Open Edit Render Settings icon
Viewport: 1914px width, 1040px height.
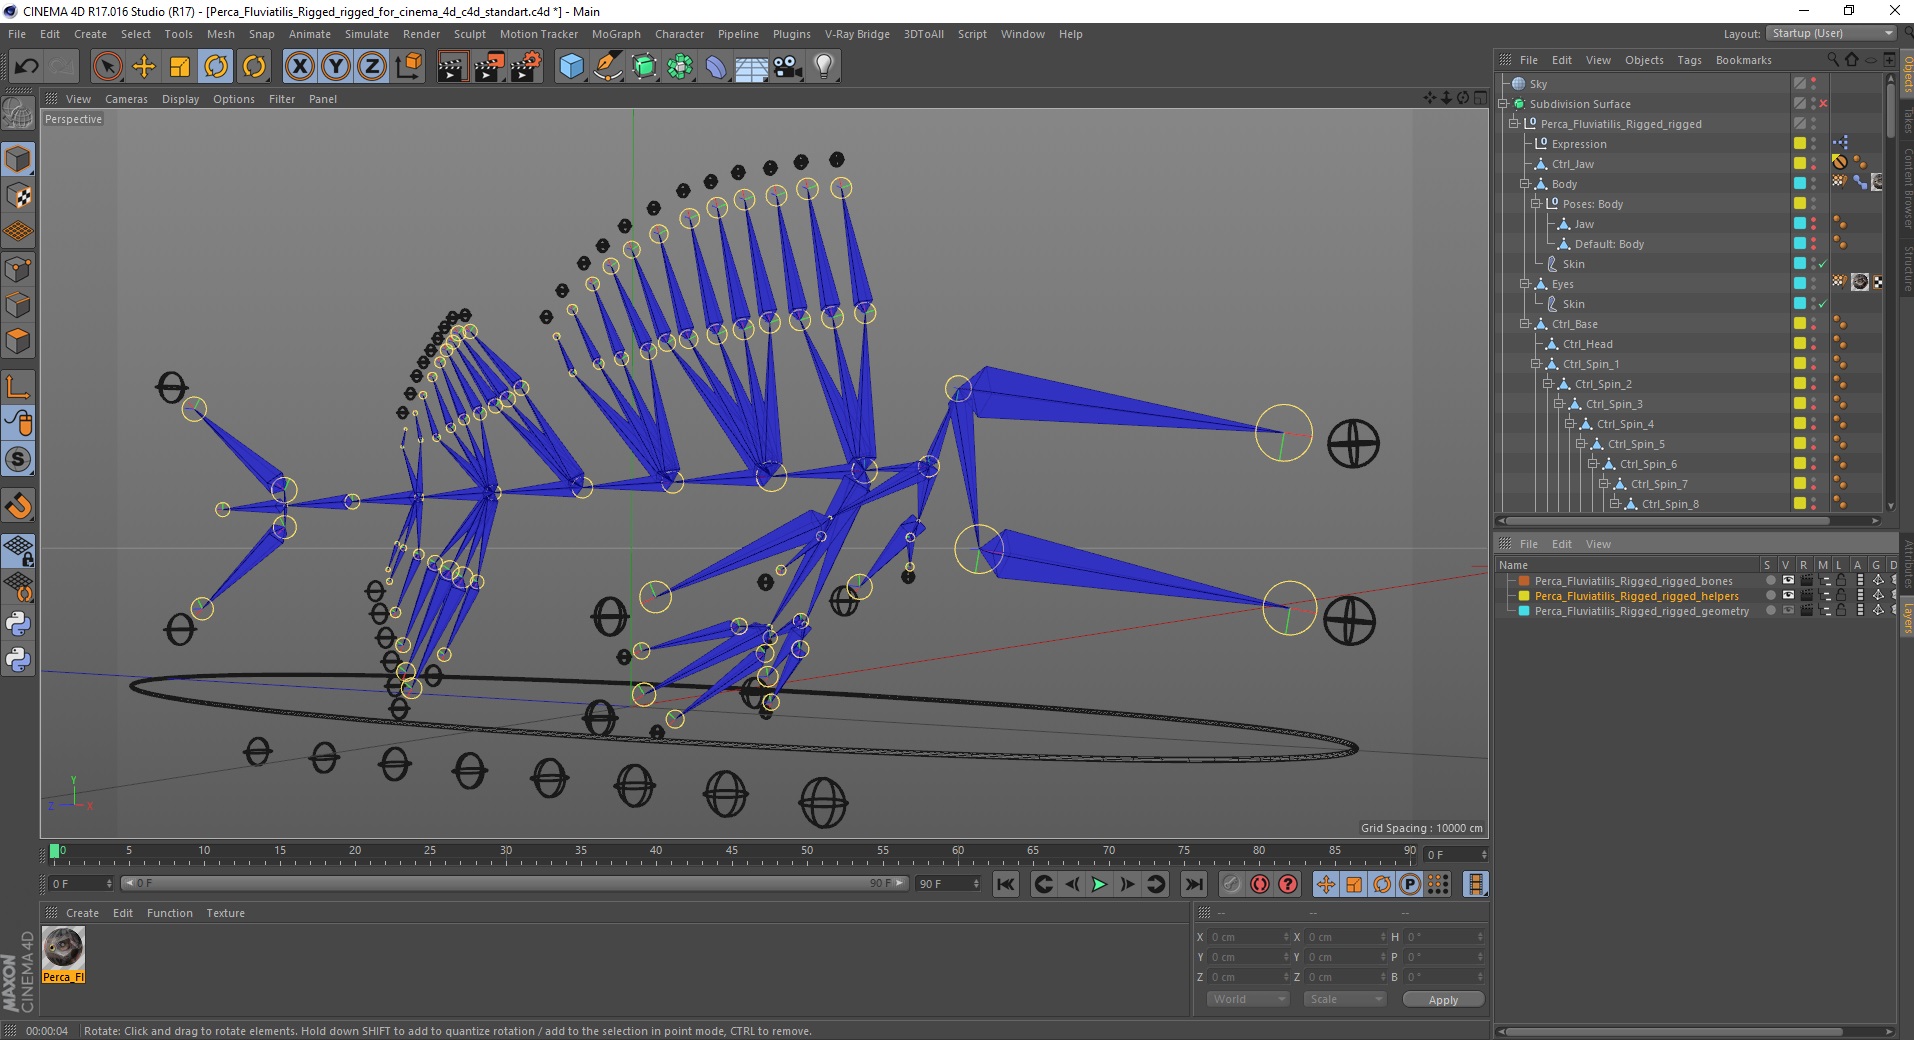coord(526,67)
